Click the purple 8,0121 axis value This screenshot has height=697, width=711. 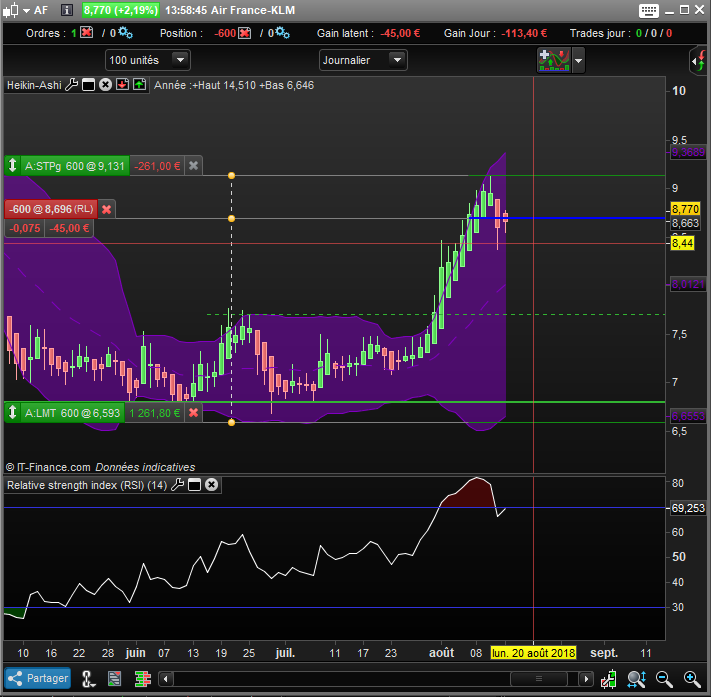click(688, 284)
